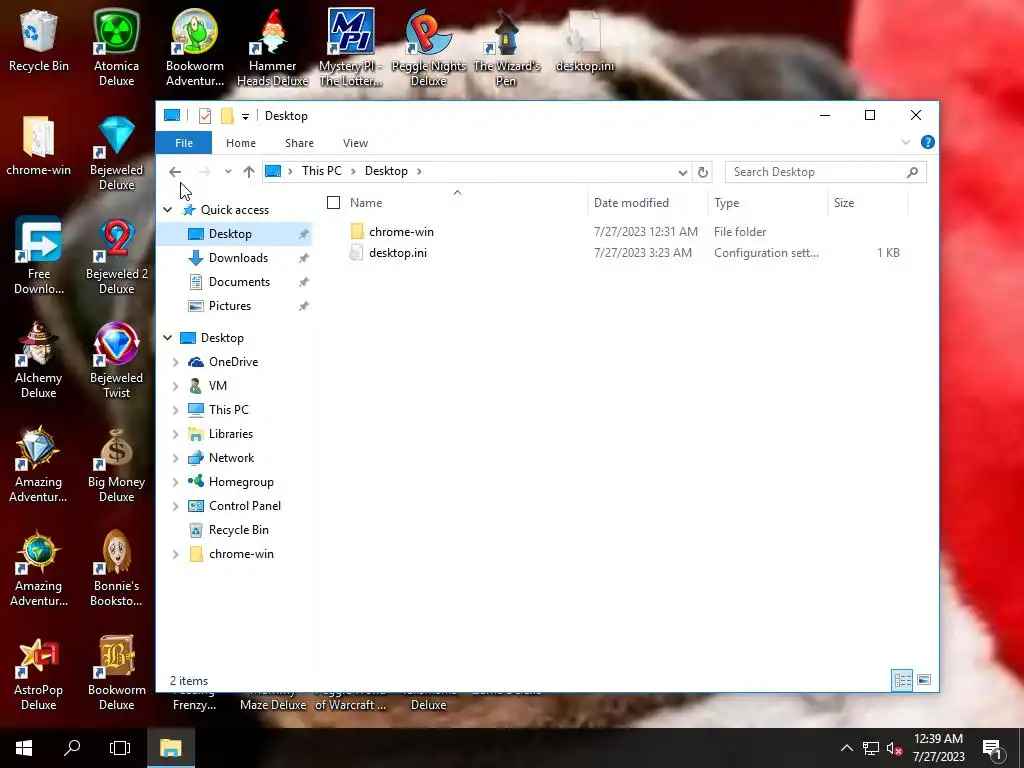Screen dimensions: 1024x768
Task: Select the desktop.ini icon on the desktop
Action: [x=584, y=40]
